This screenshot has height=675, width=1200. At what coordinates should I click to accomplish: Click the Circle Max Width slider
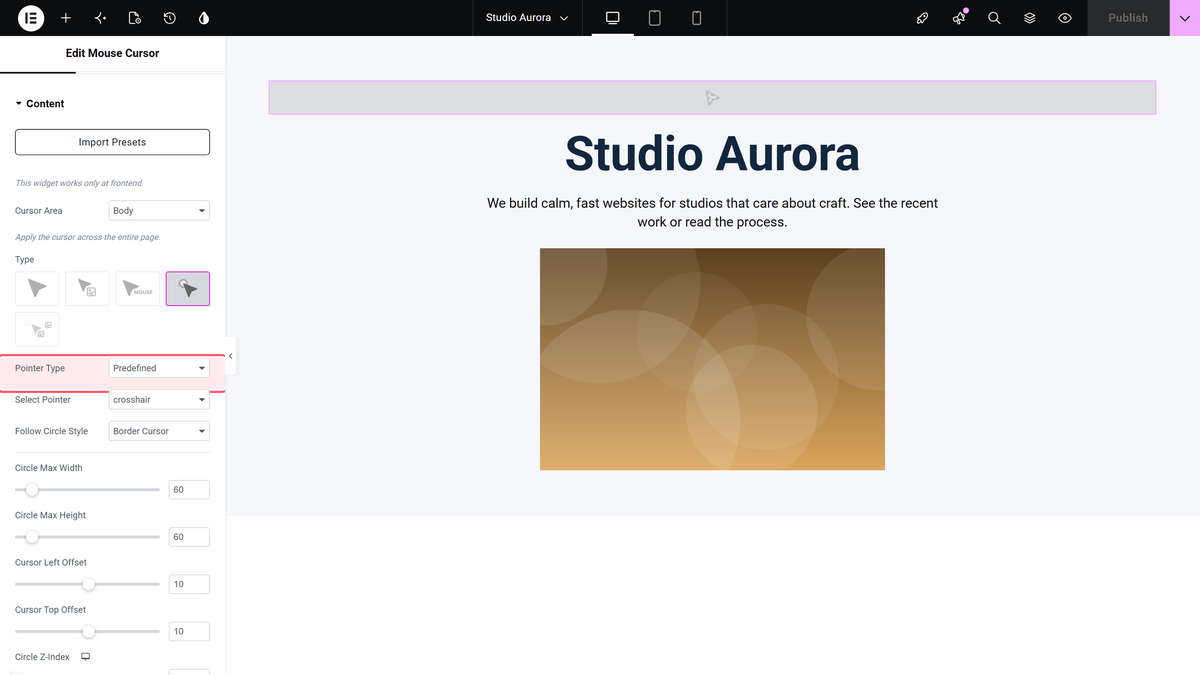tap(87, 490)
